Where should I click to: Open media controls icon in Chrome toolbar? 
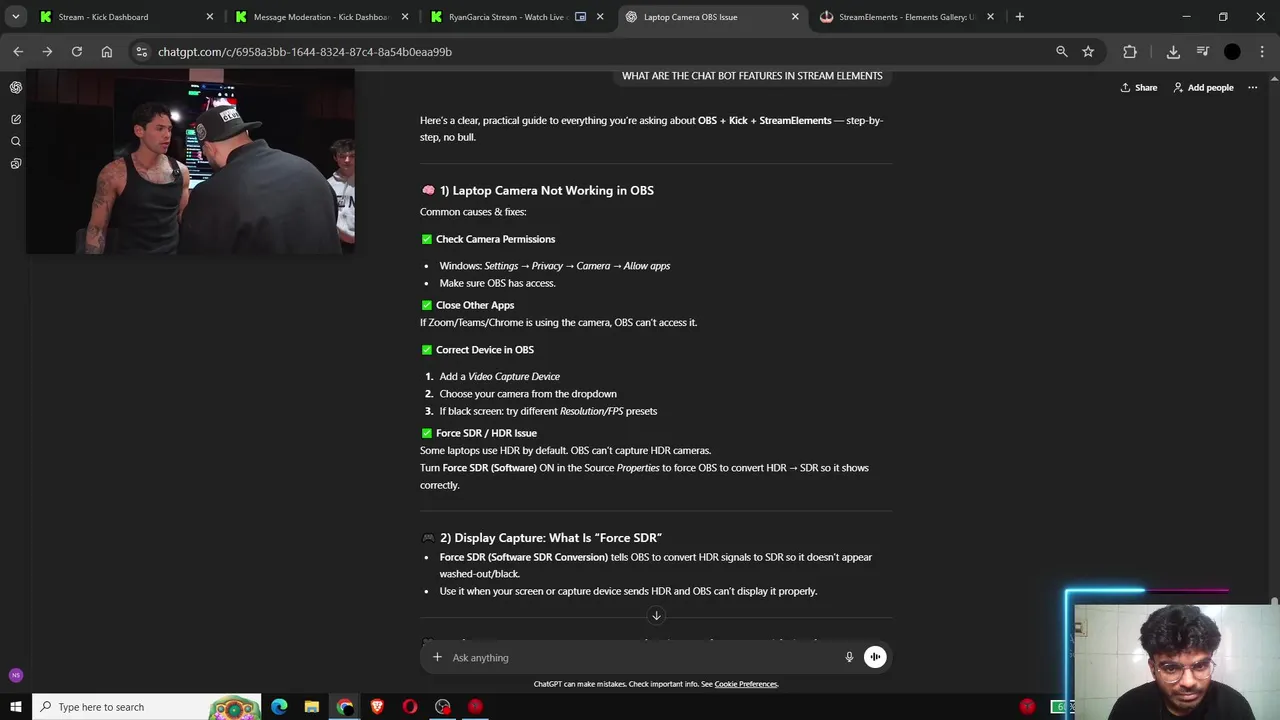click(x=1203, y=52)
